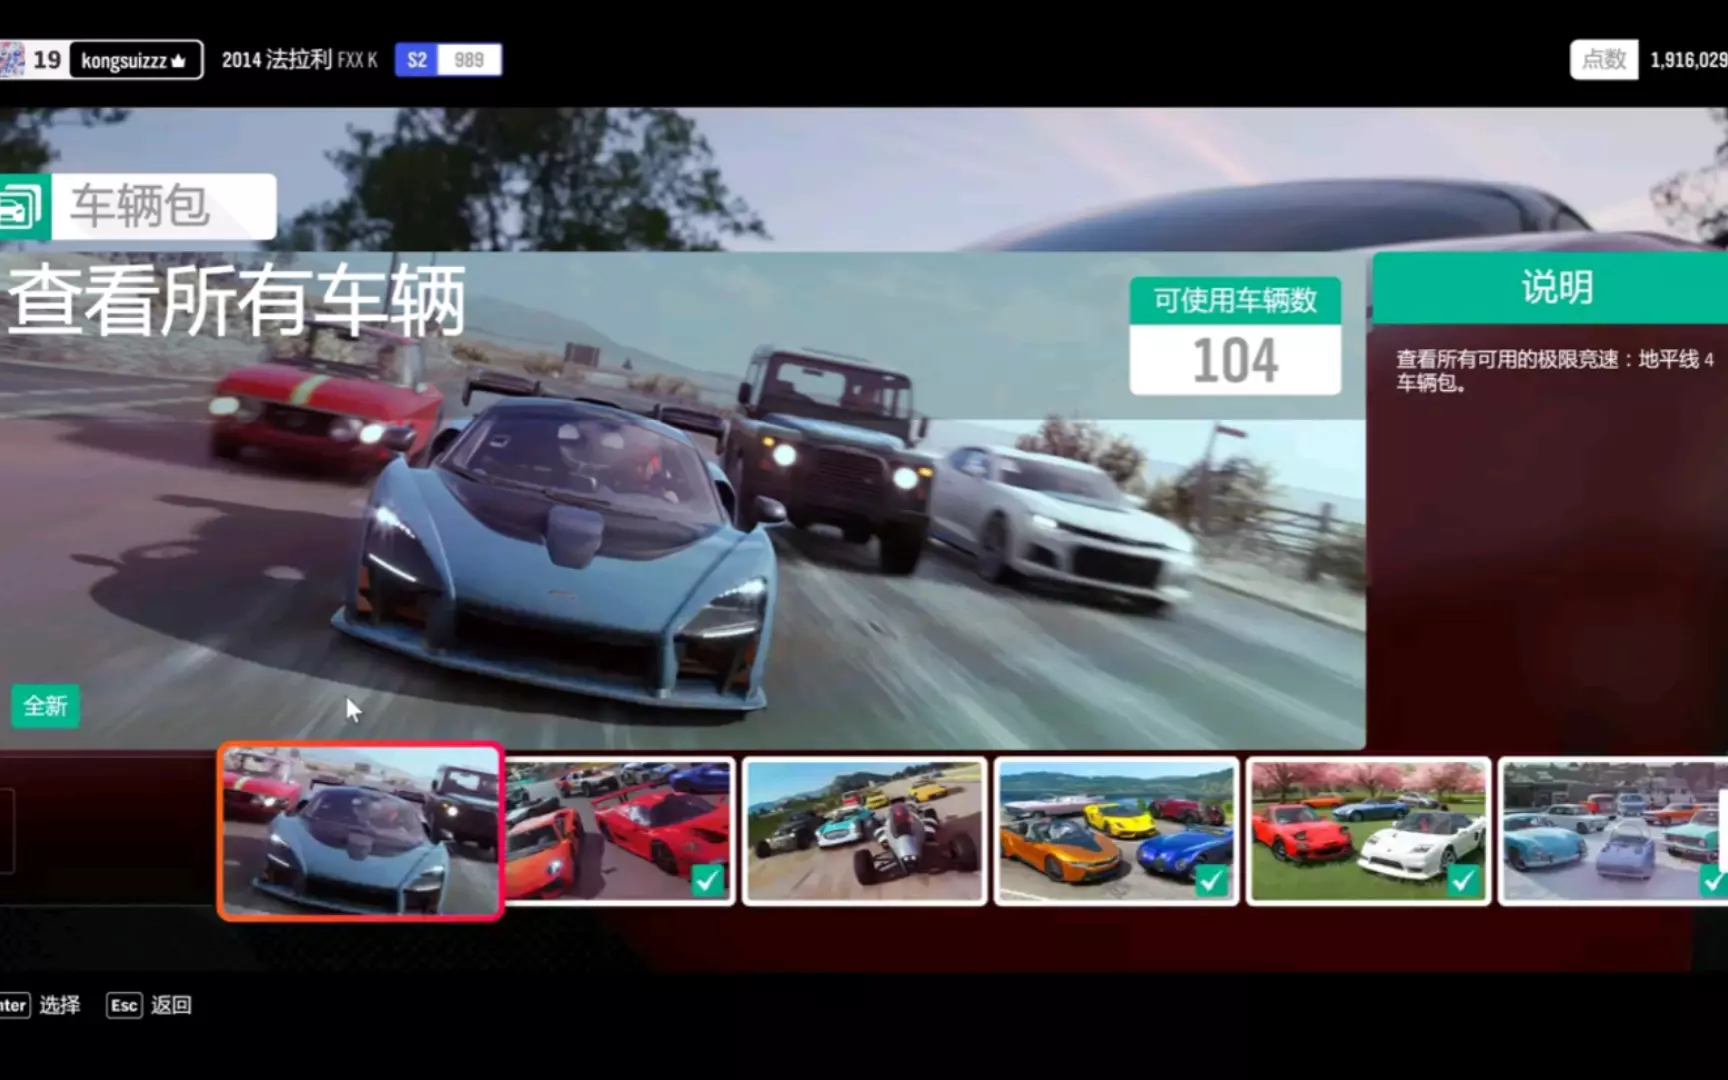The height and width of the screenshot is (1080, 1728).
Task: Click the kongsuizzz player name
Action: [124, 61]
